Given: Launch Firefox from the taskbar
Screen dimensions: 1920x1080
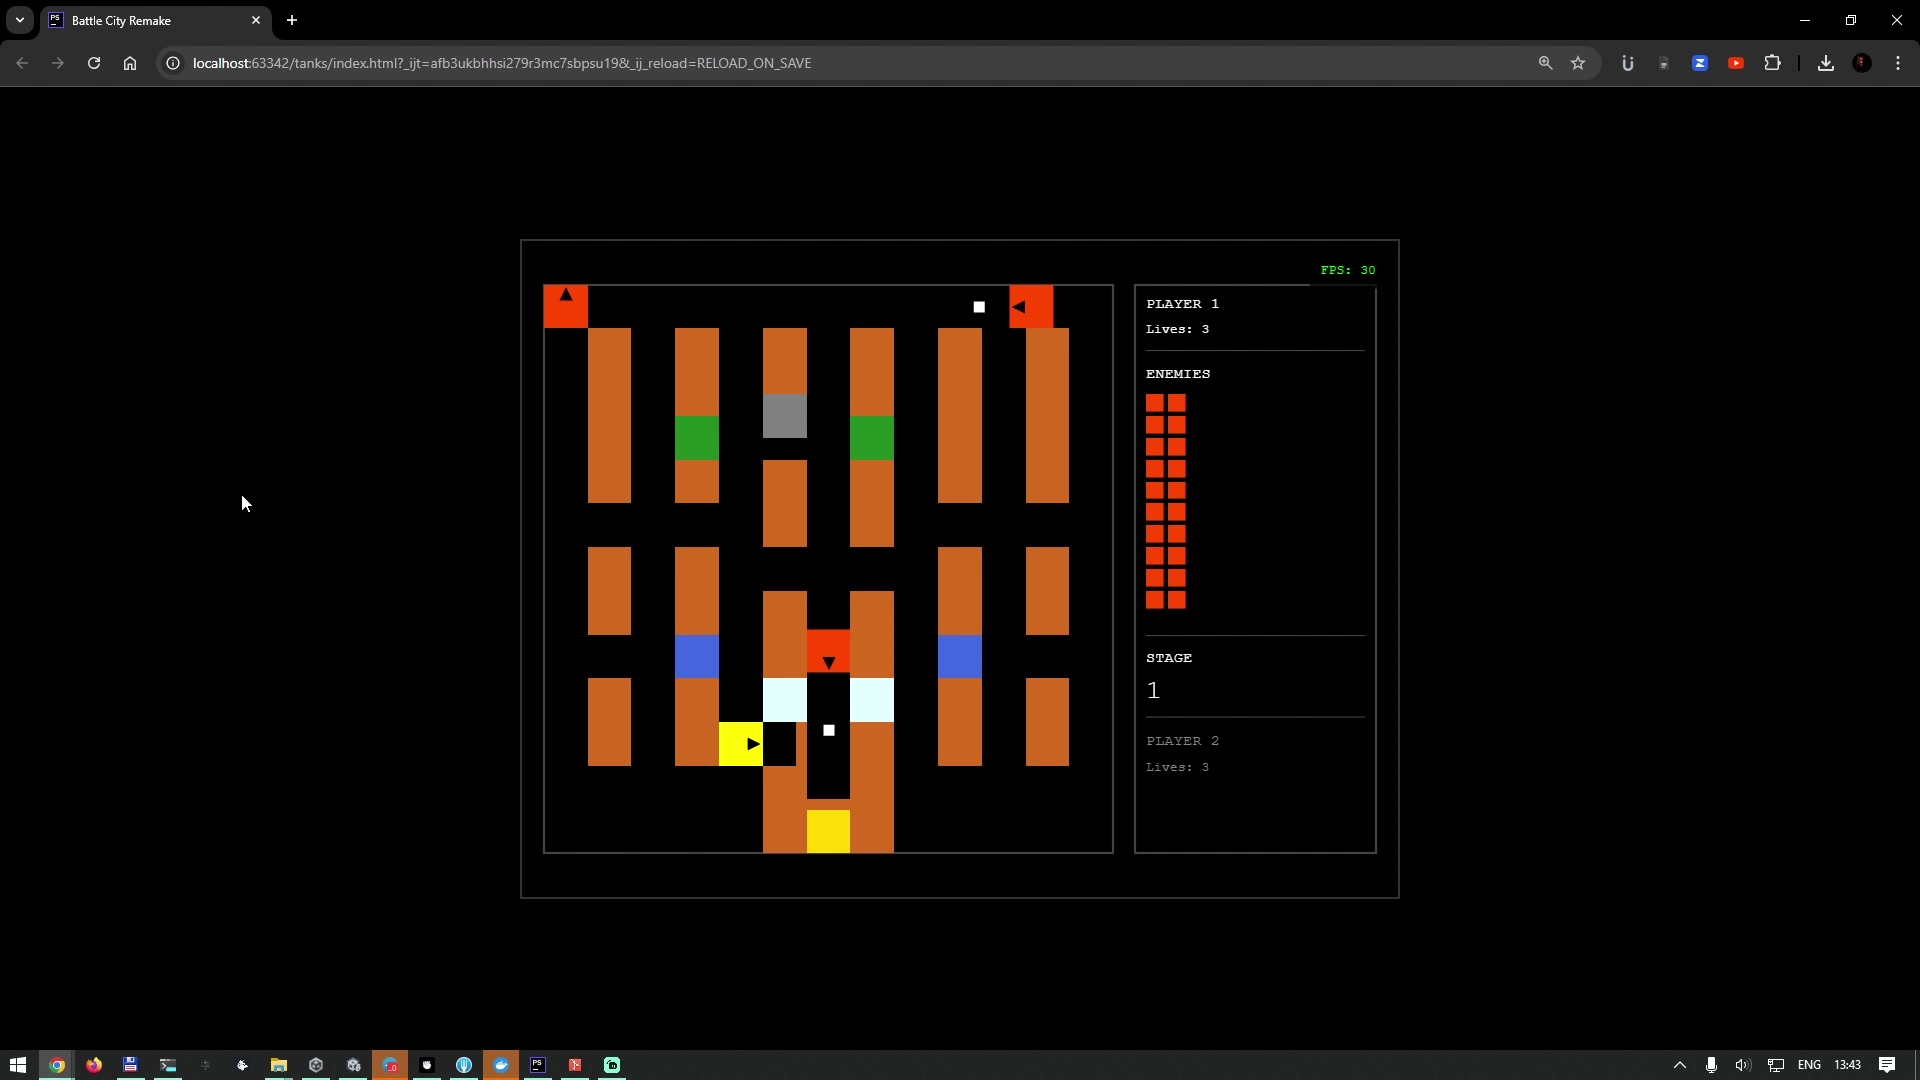Looking at the screenshot, I should pos(93,1065).
